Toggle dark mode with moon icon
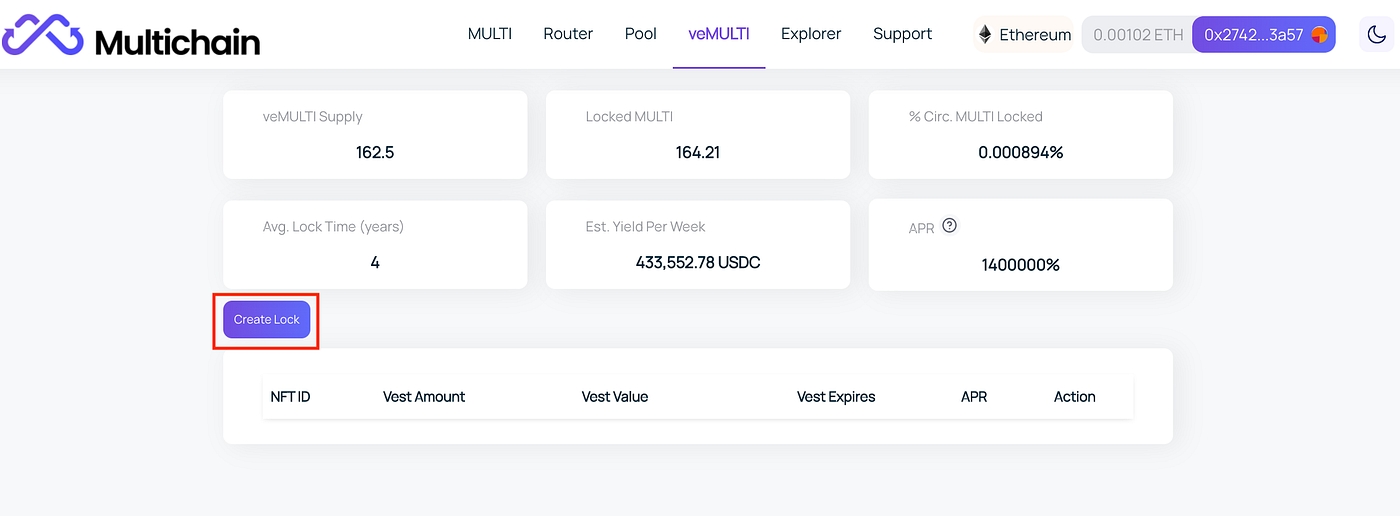1400x516 pixels. 1376,35
